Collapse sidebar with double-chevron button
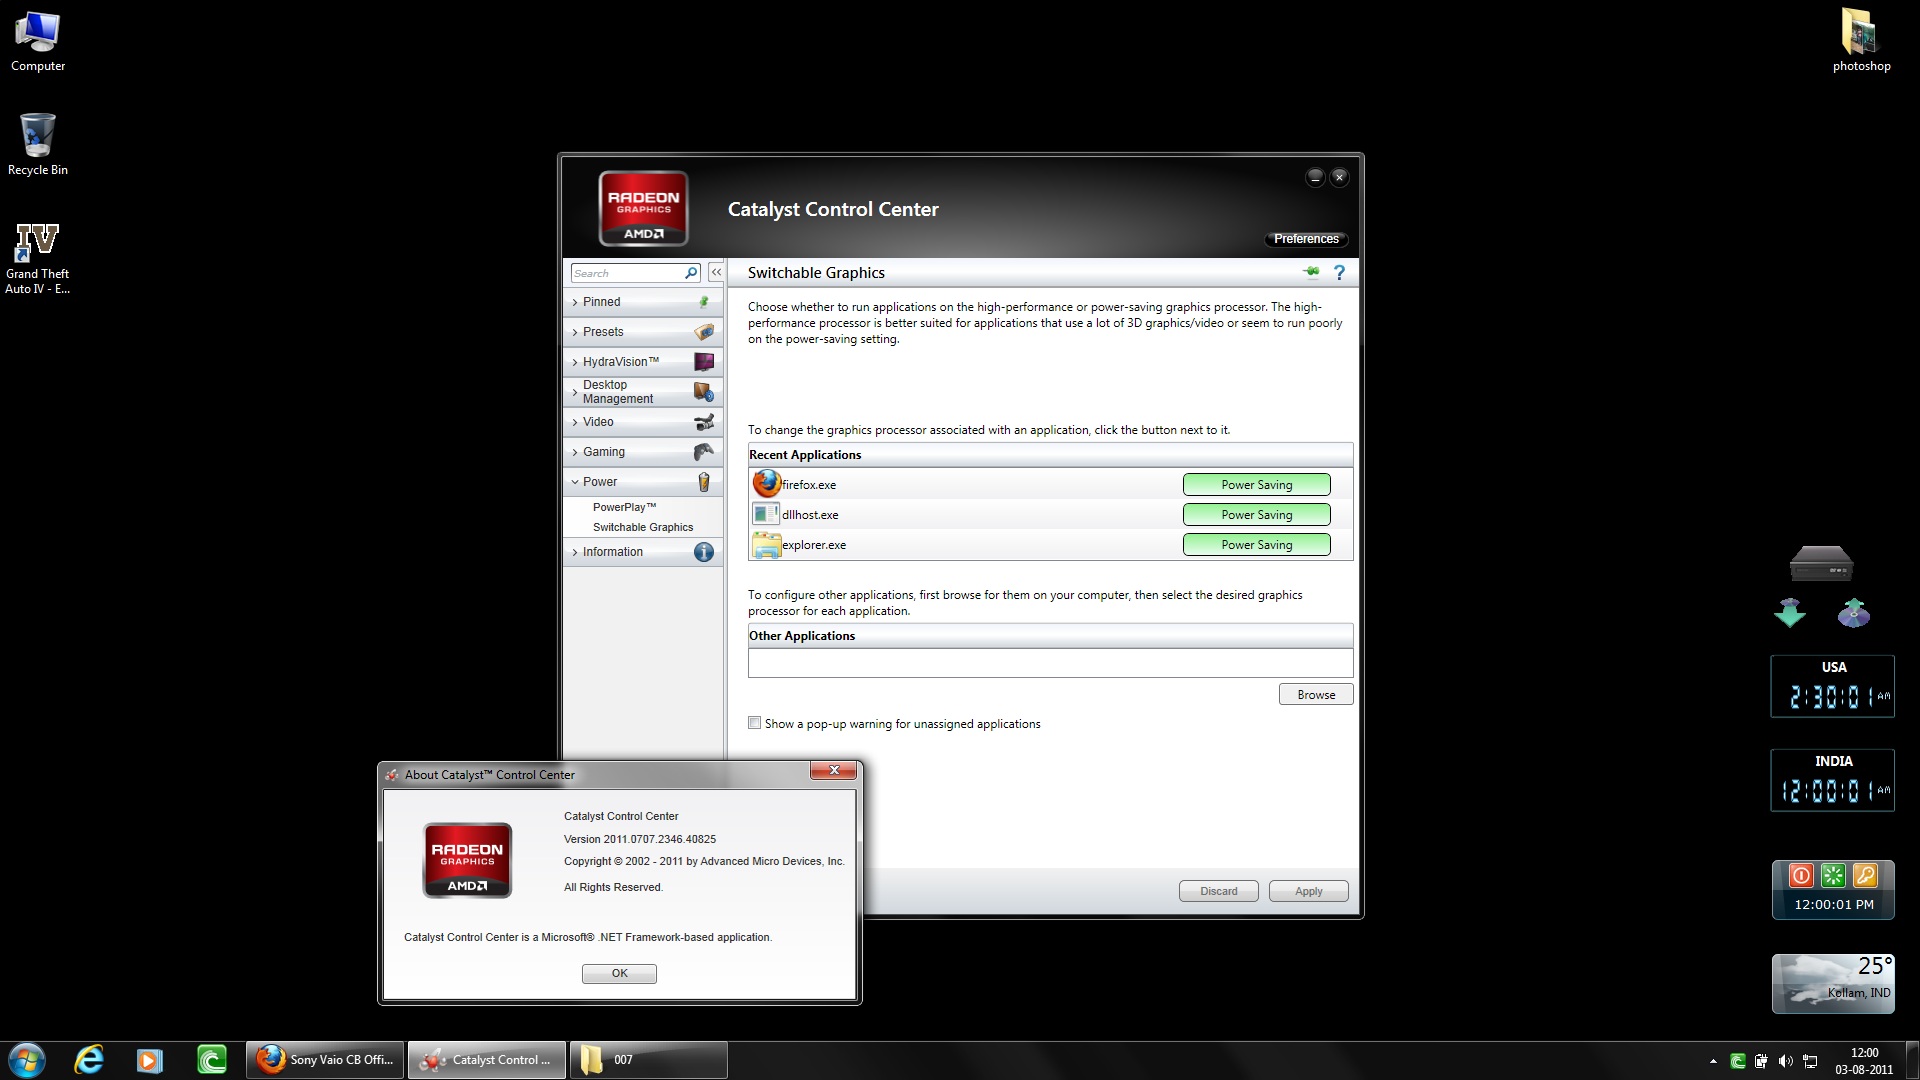The image size is (1920, 1080). [716, 272]
